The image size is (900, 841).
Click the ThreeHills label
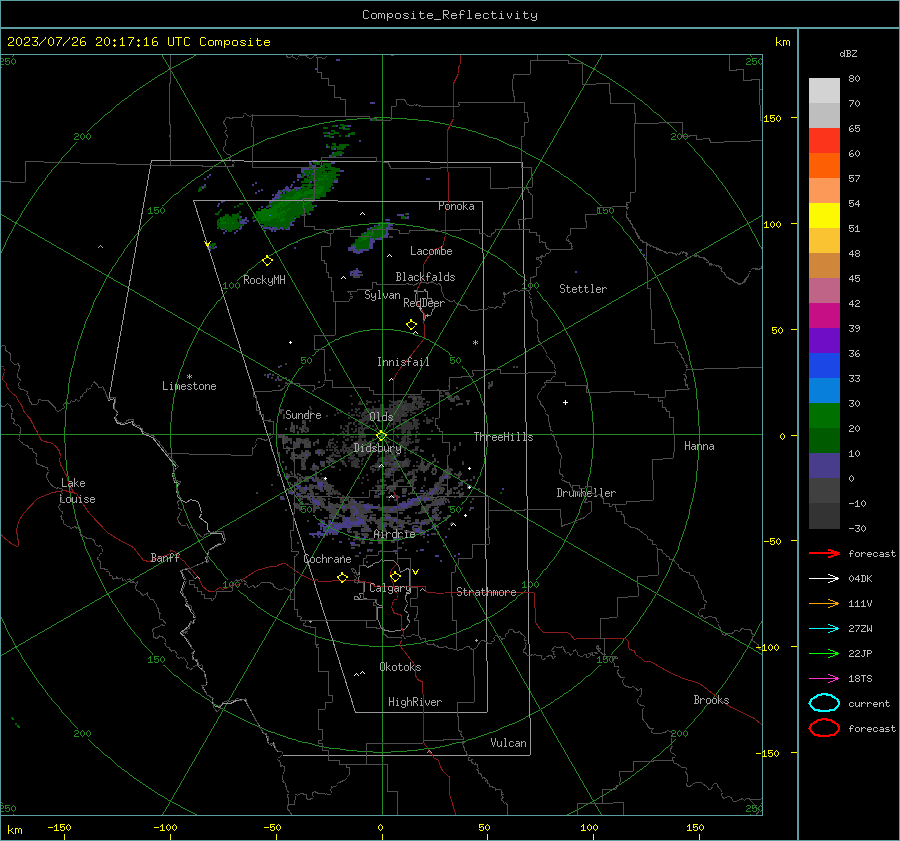(503, 437)
